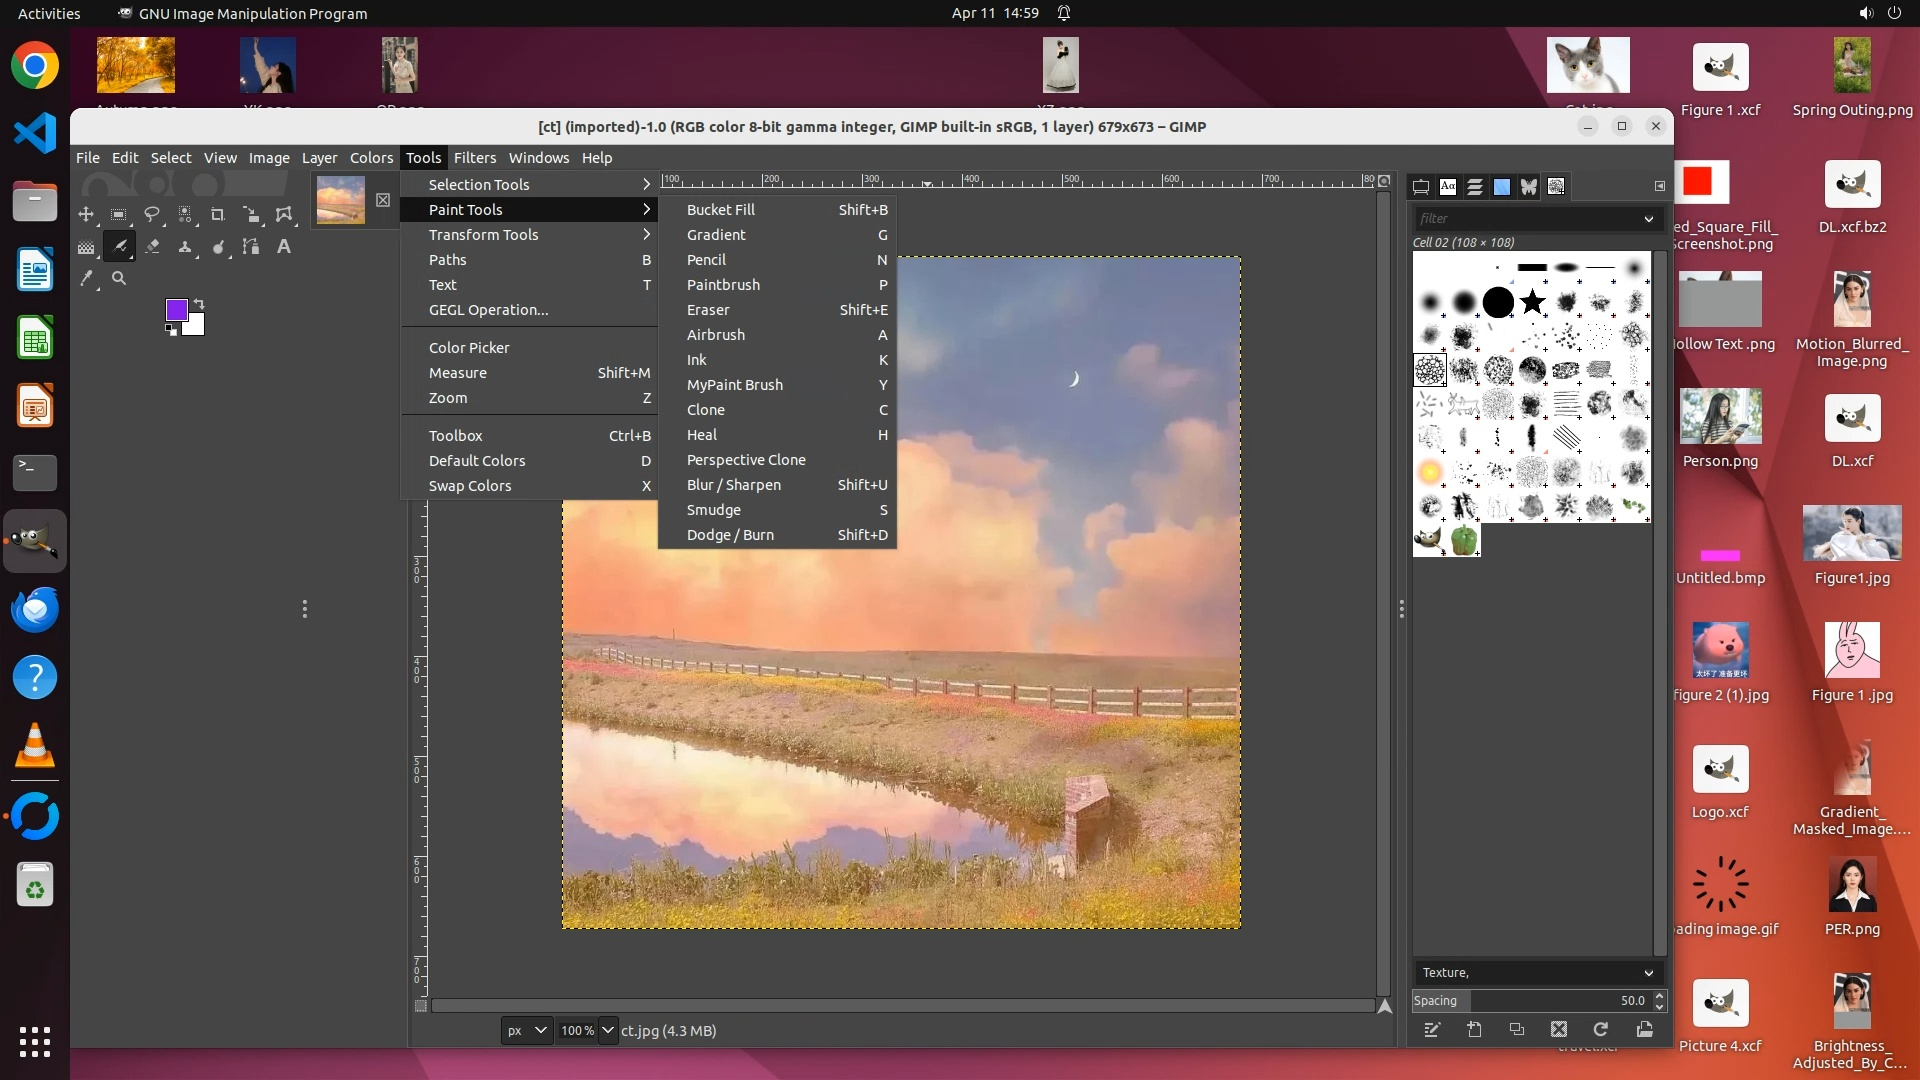Select the Color Picker eyedropper tool
Screen dimensions: 1920x1080
(87, 279)
